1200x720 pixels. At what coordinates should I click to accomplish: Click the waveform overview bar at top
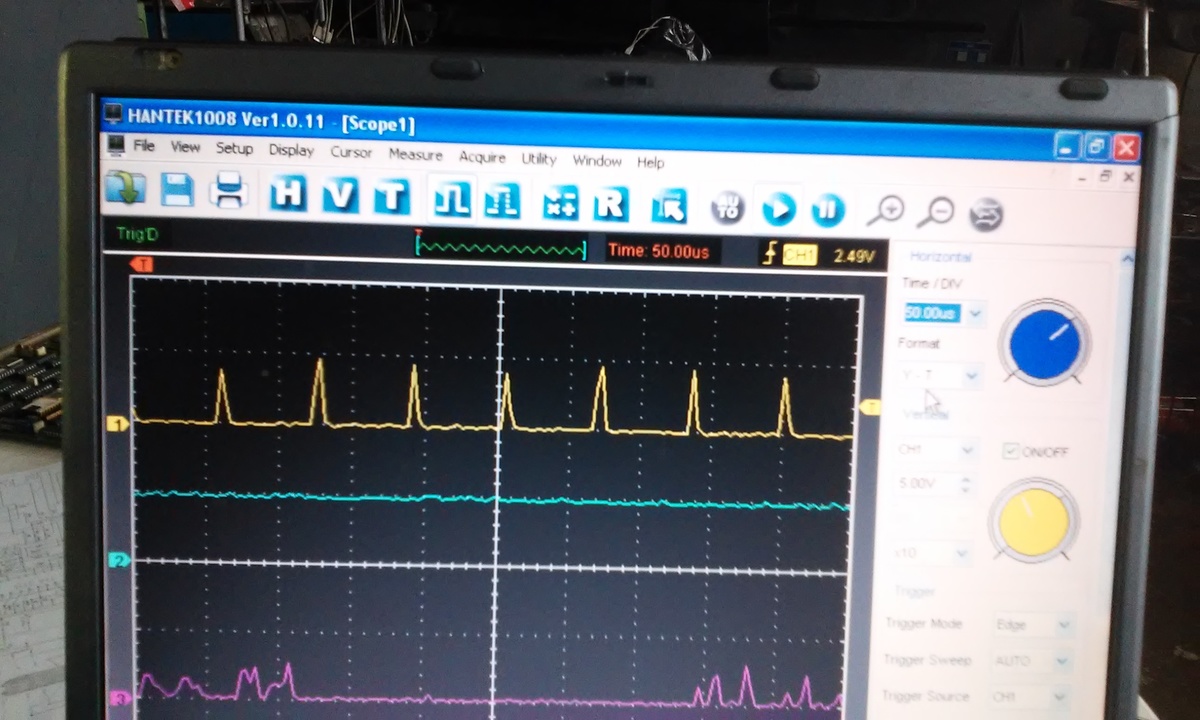click(501, 246)
